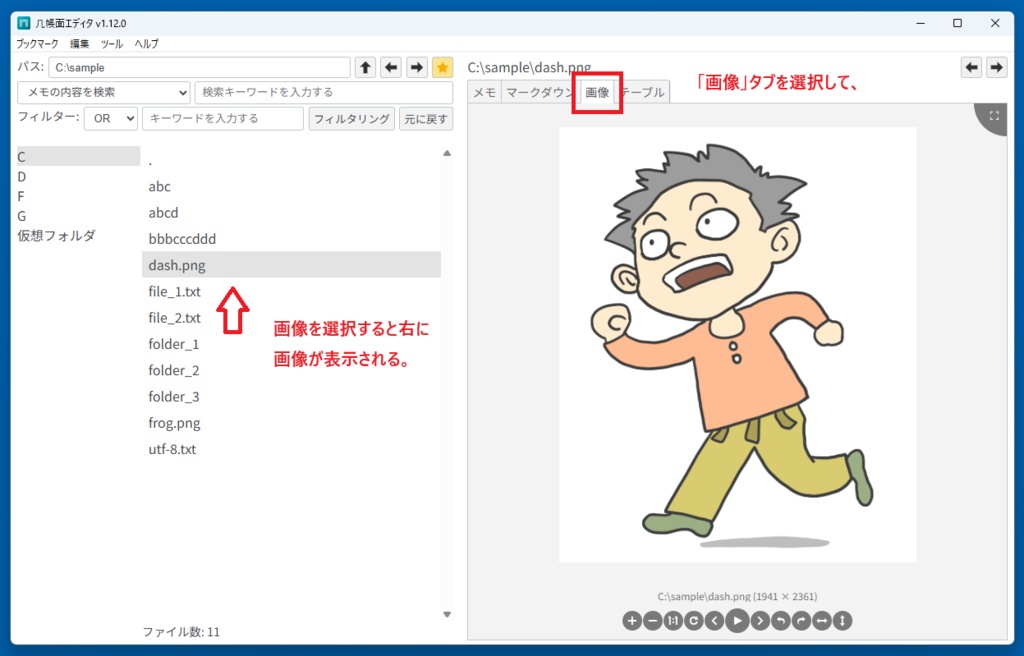Reset the image view with reload icon
Screen dimensions: 1024x656
point(694,621)
